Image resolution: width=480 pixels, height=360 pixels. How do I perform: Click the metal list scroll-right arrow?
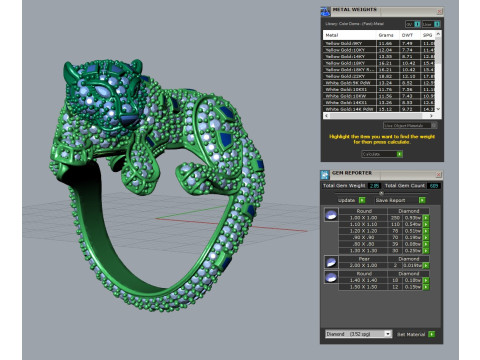point(431,116)
